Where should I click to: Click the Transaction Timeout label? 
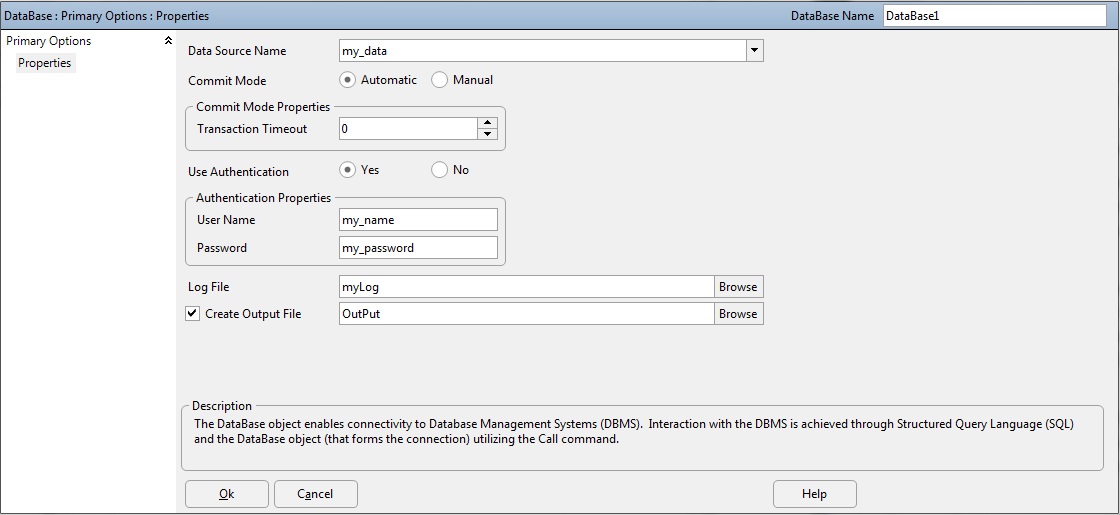[x=252, y=129]
